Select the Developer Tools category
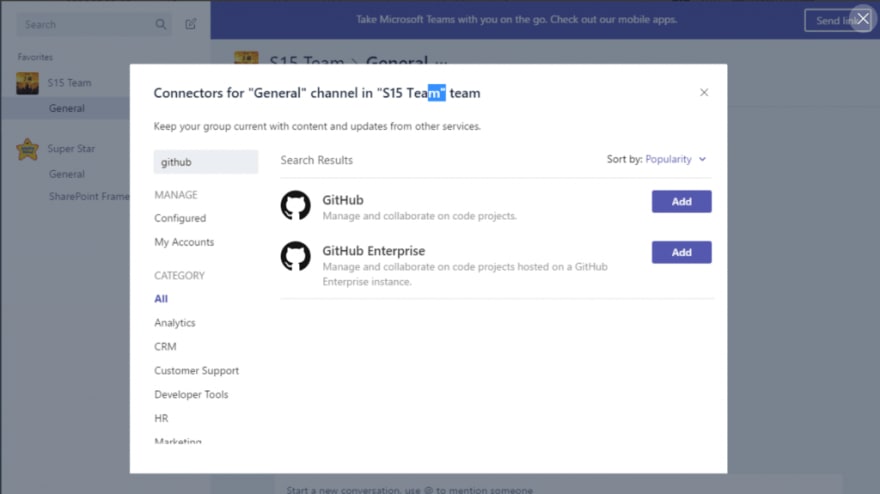This screenshot has width=880, height=494. pos(191,395)
